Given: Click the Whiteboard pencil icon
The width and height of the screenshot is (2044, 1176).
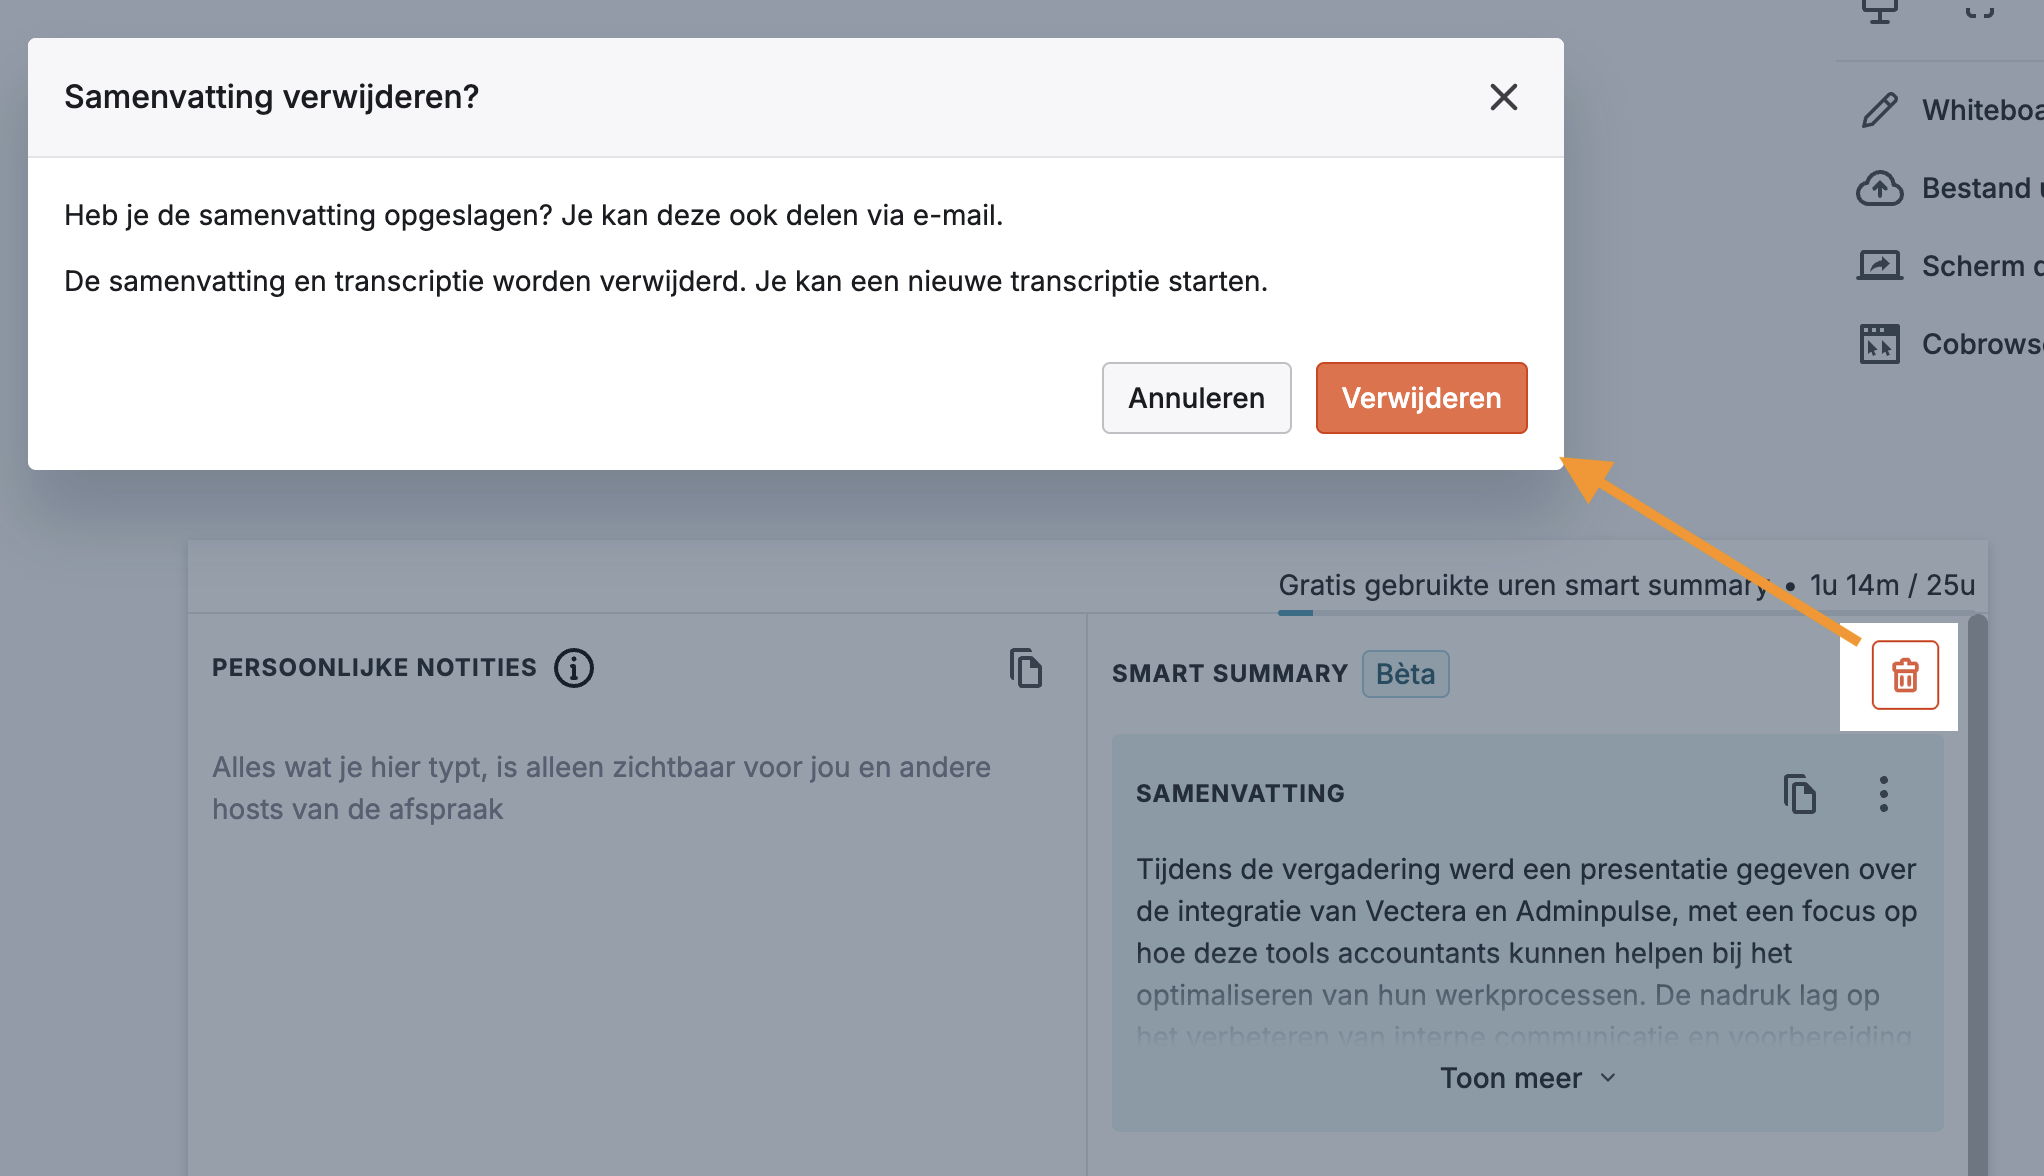Looking at the screenshot, I should [x=1880, y=110].
